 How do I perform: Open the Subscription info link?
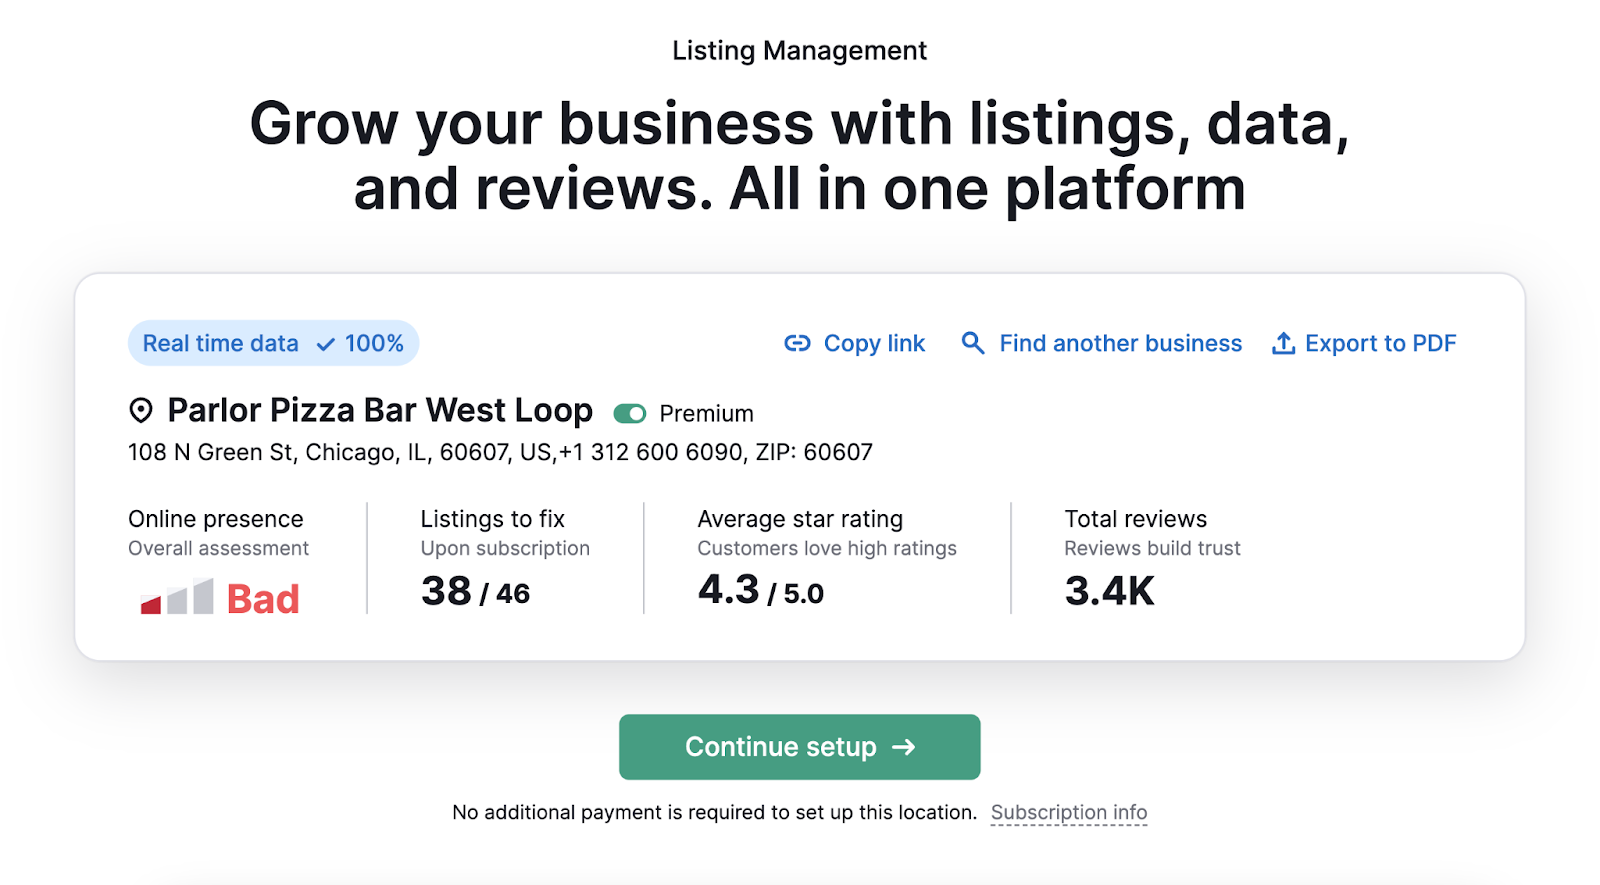pyautogui.click(x=1068, y=813)
